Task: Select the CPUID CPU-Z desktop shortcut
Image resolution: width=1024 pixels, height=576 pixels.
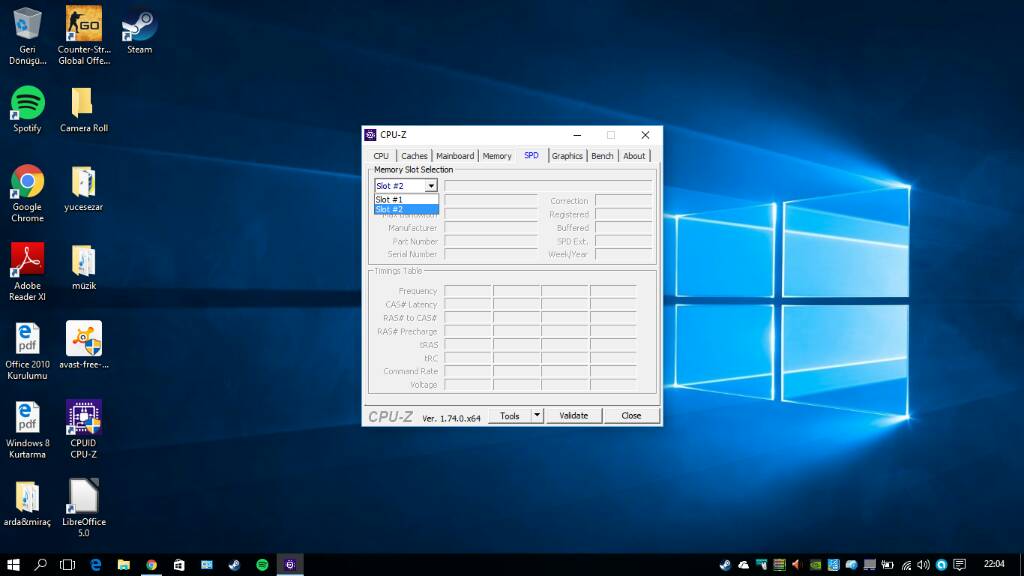Action: coord(83,418)
